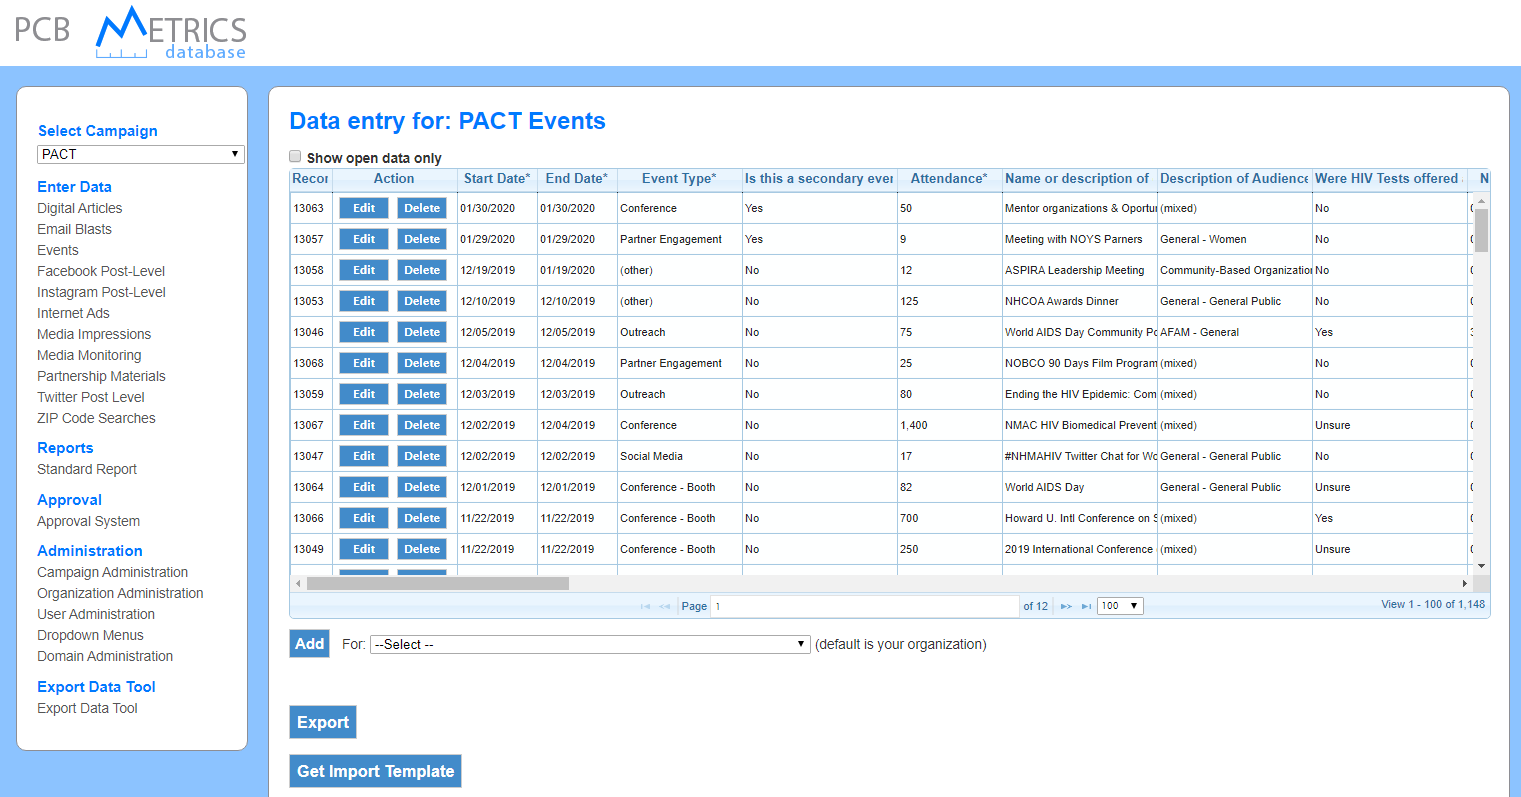Edit record 13063
Screen dimensions: 1521x797
coord(364,208)
